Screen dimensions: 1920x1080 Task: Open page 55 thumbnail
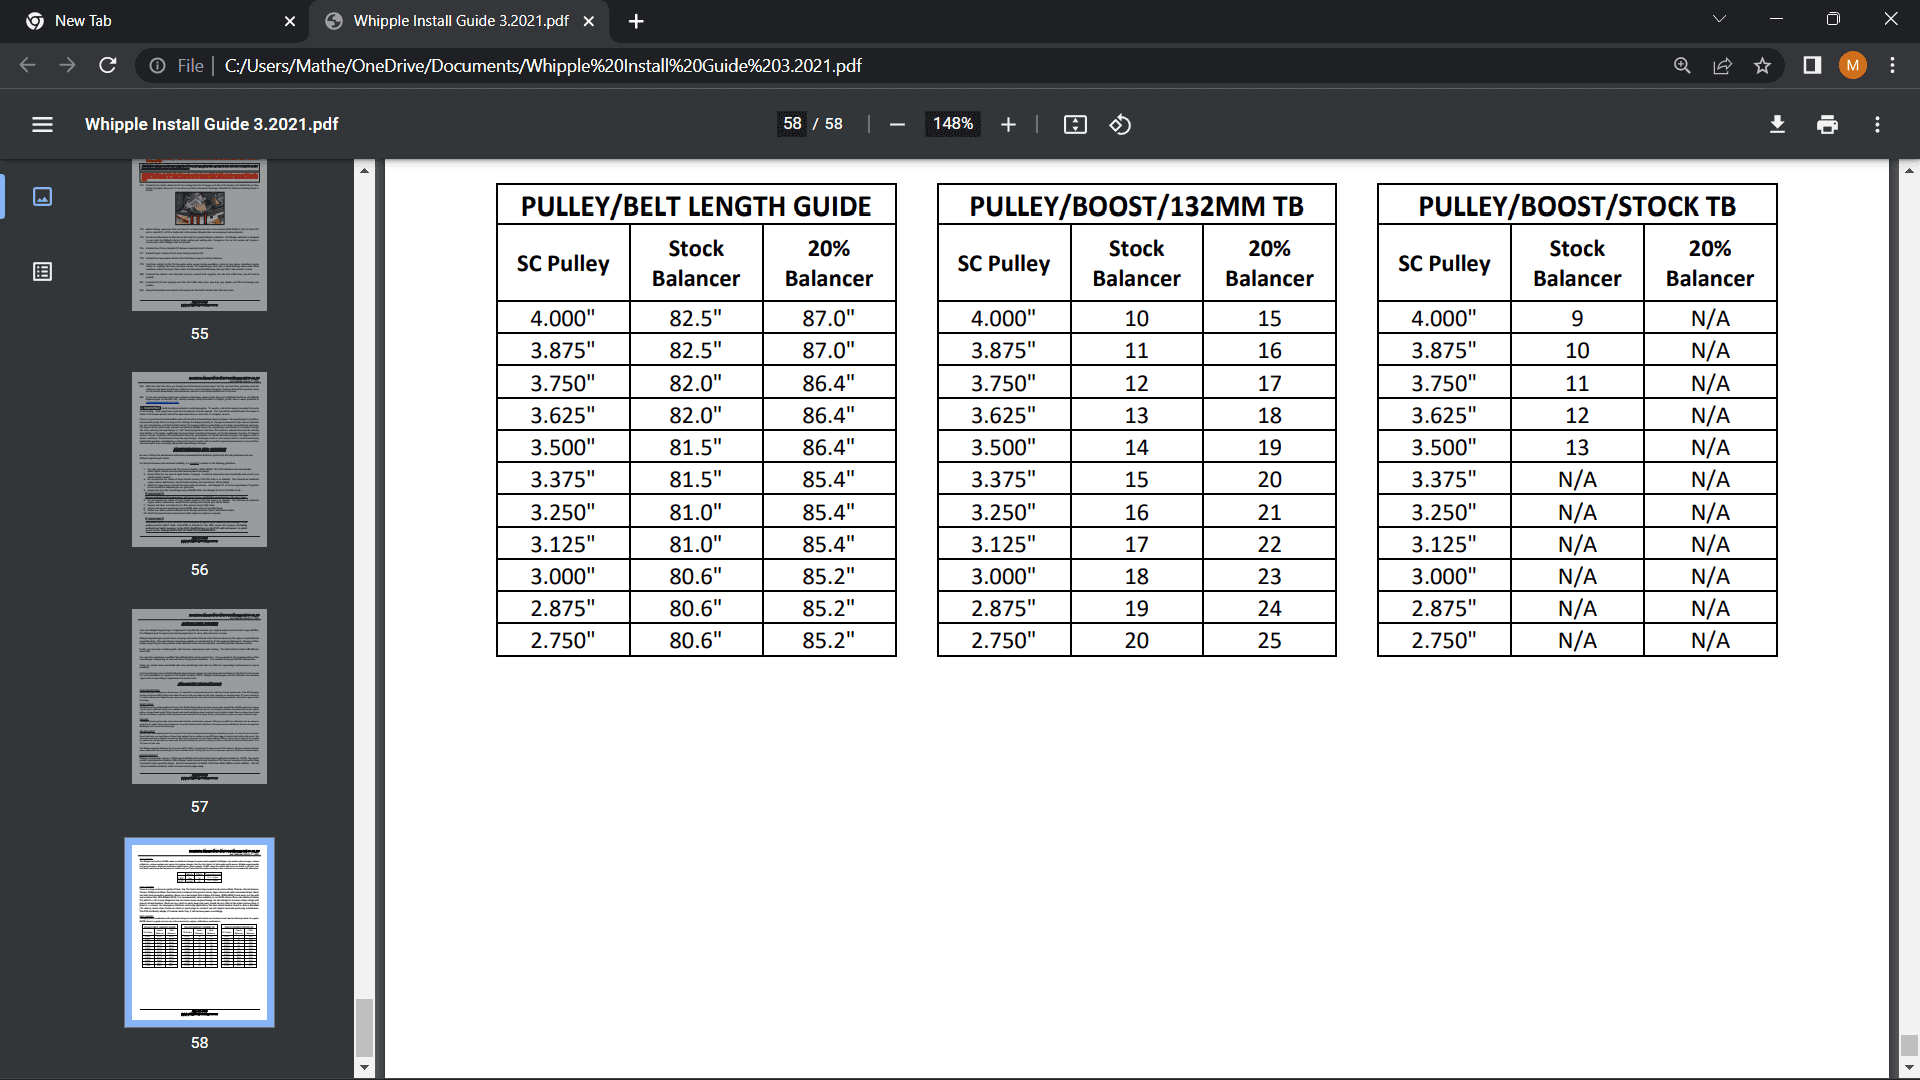click(x=199, y=235)
